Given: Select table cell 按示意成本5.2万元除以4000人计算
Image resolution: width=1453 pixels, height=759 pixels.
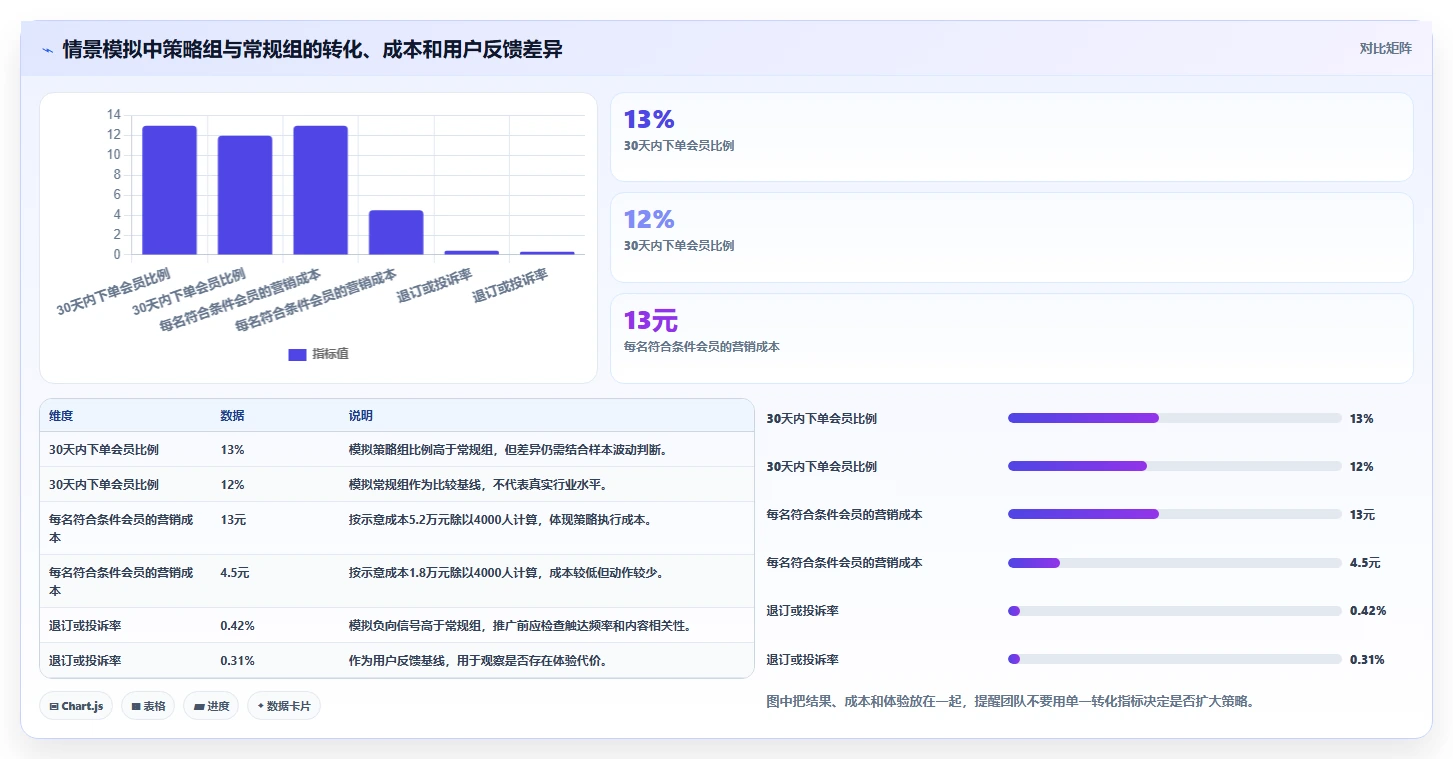Looking at the screenshot, I should 546,529.
